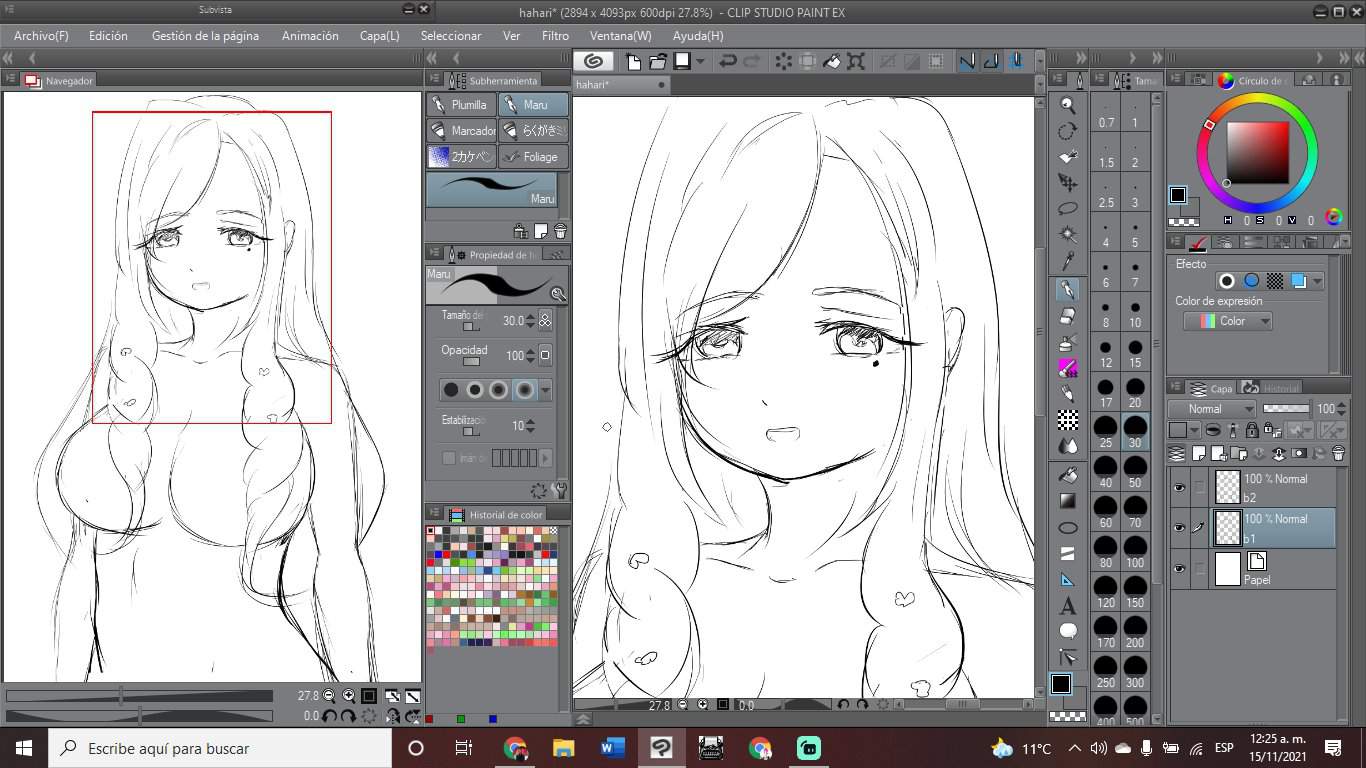Open Edición menu
Image resolution: width=1366 pixels, height=768 pixels.
(108, 35)
